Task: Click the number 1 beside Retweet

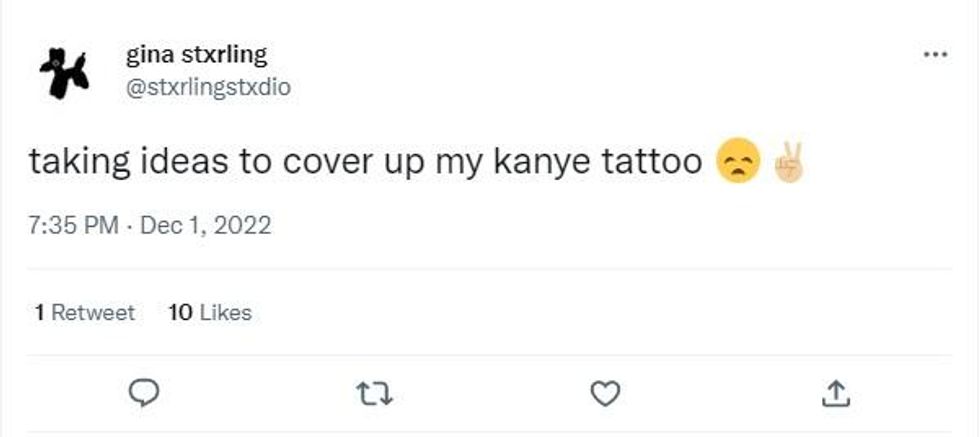Action: 39,313
